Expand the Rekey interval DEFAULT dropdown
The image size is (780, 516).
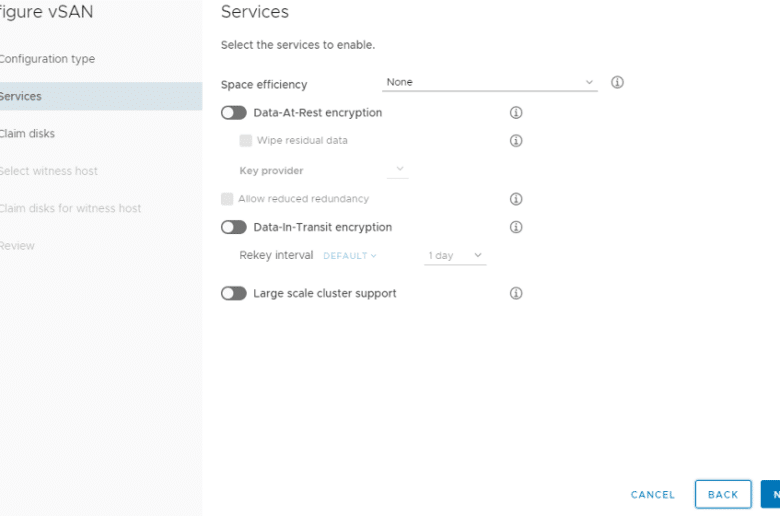tap(350, 256)
